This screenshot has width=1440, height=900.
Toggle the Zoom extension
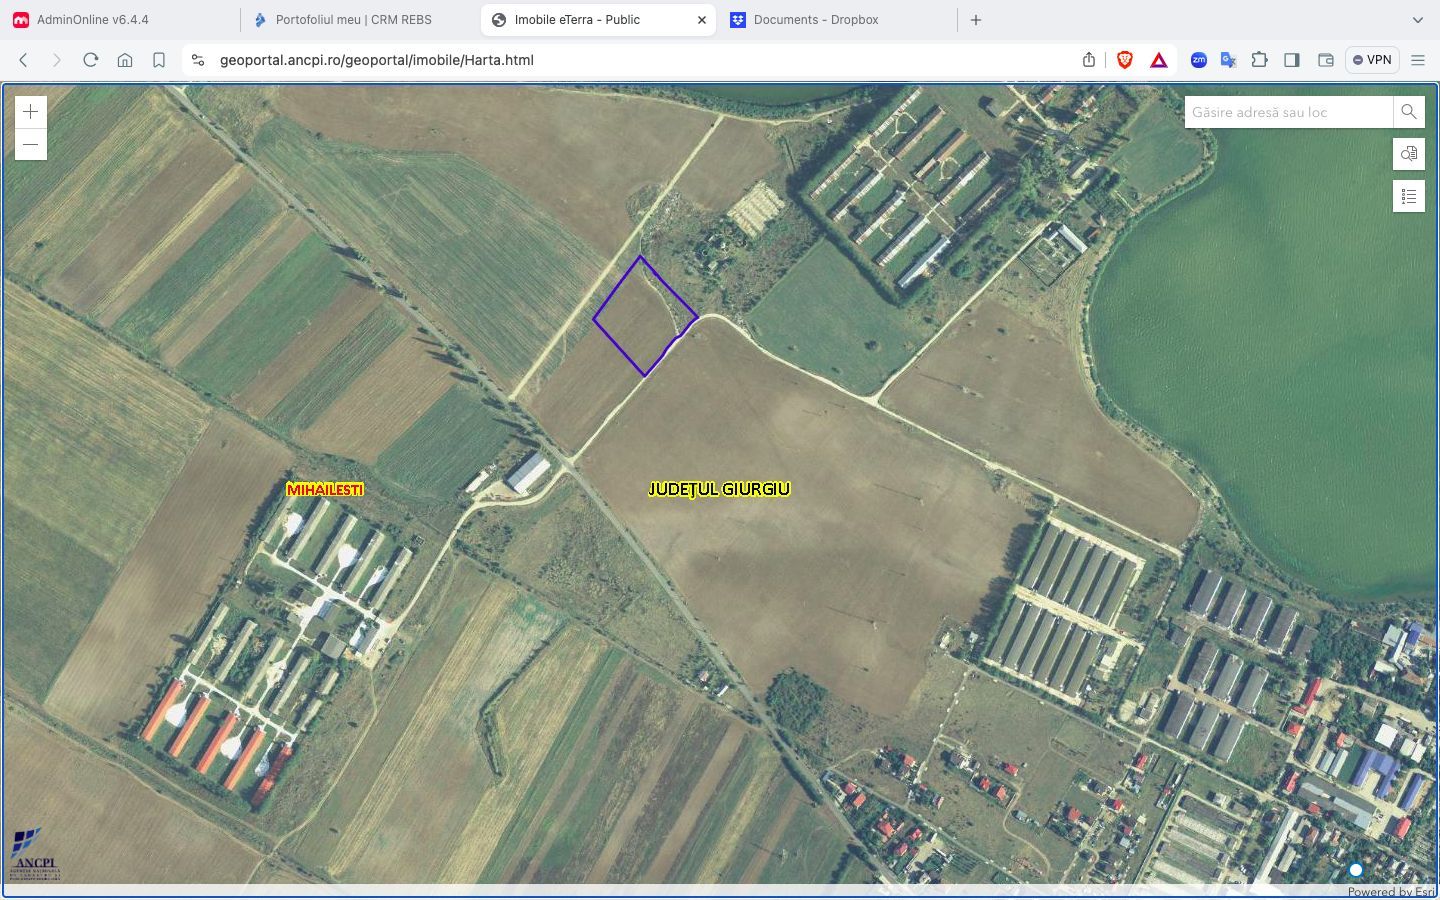point(1198,60)
